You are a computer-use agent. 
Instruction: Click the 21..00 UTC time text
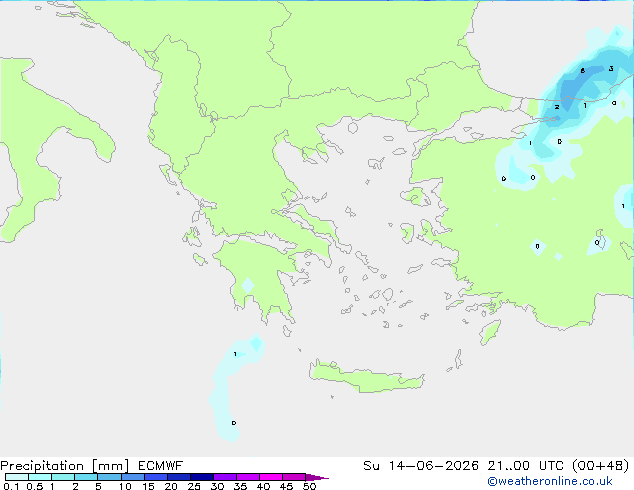click(526, 466)
